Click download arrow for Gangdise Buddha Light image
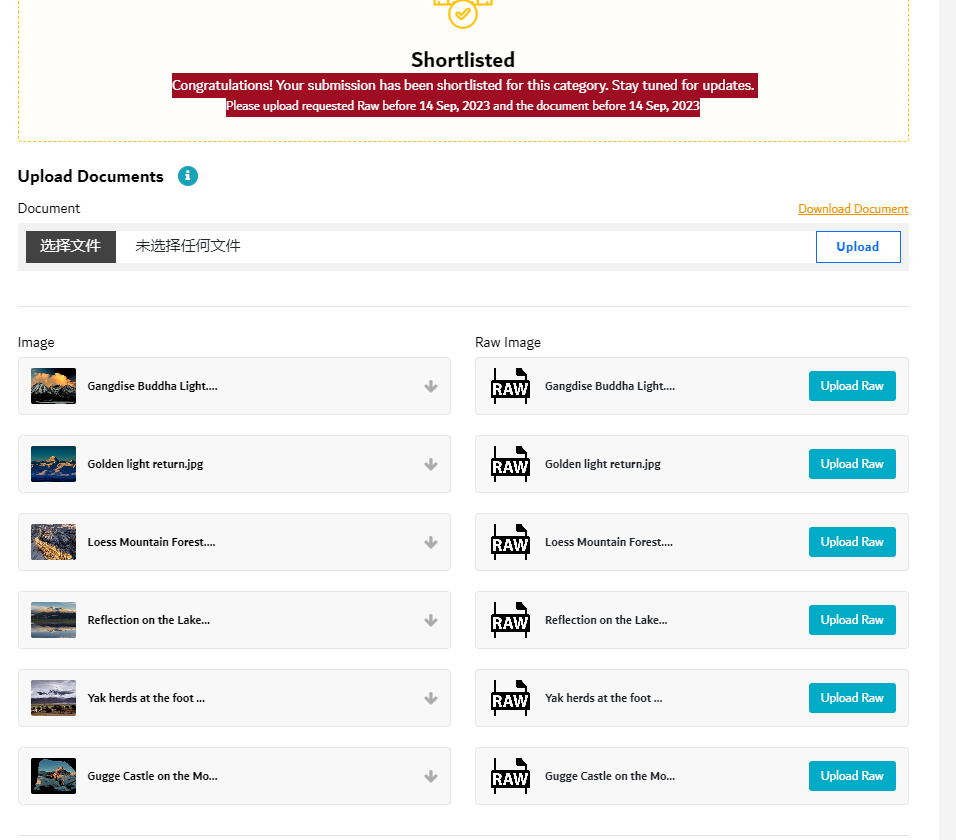 click(431, 386)
